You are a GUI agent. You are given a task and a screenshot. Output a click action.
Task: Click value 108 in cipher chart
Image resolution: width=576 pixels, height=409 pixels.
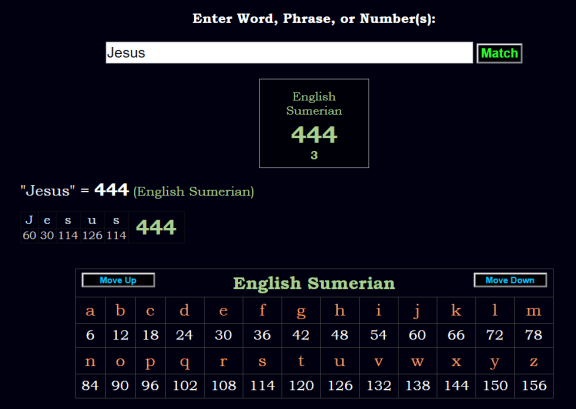[x=223, y=386]
